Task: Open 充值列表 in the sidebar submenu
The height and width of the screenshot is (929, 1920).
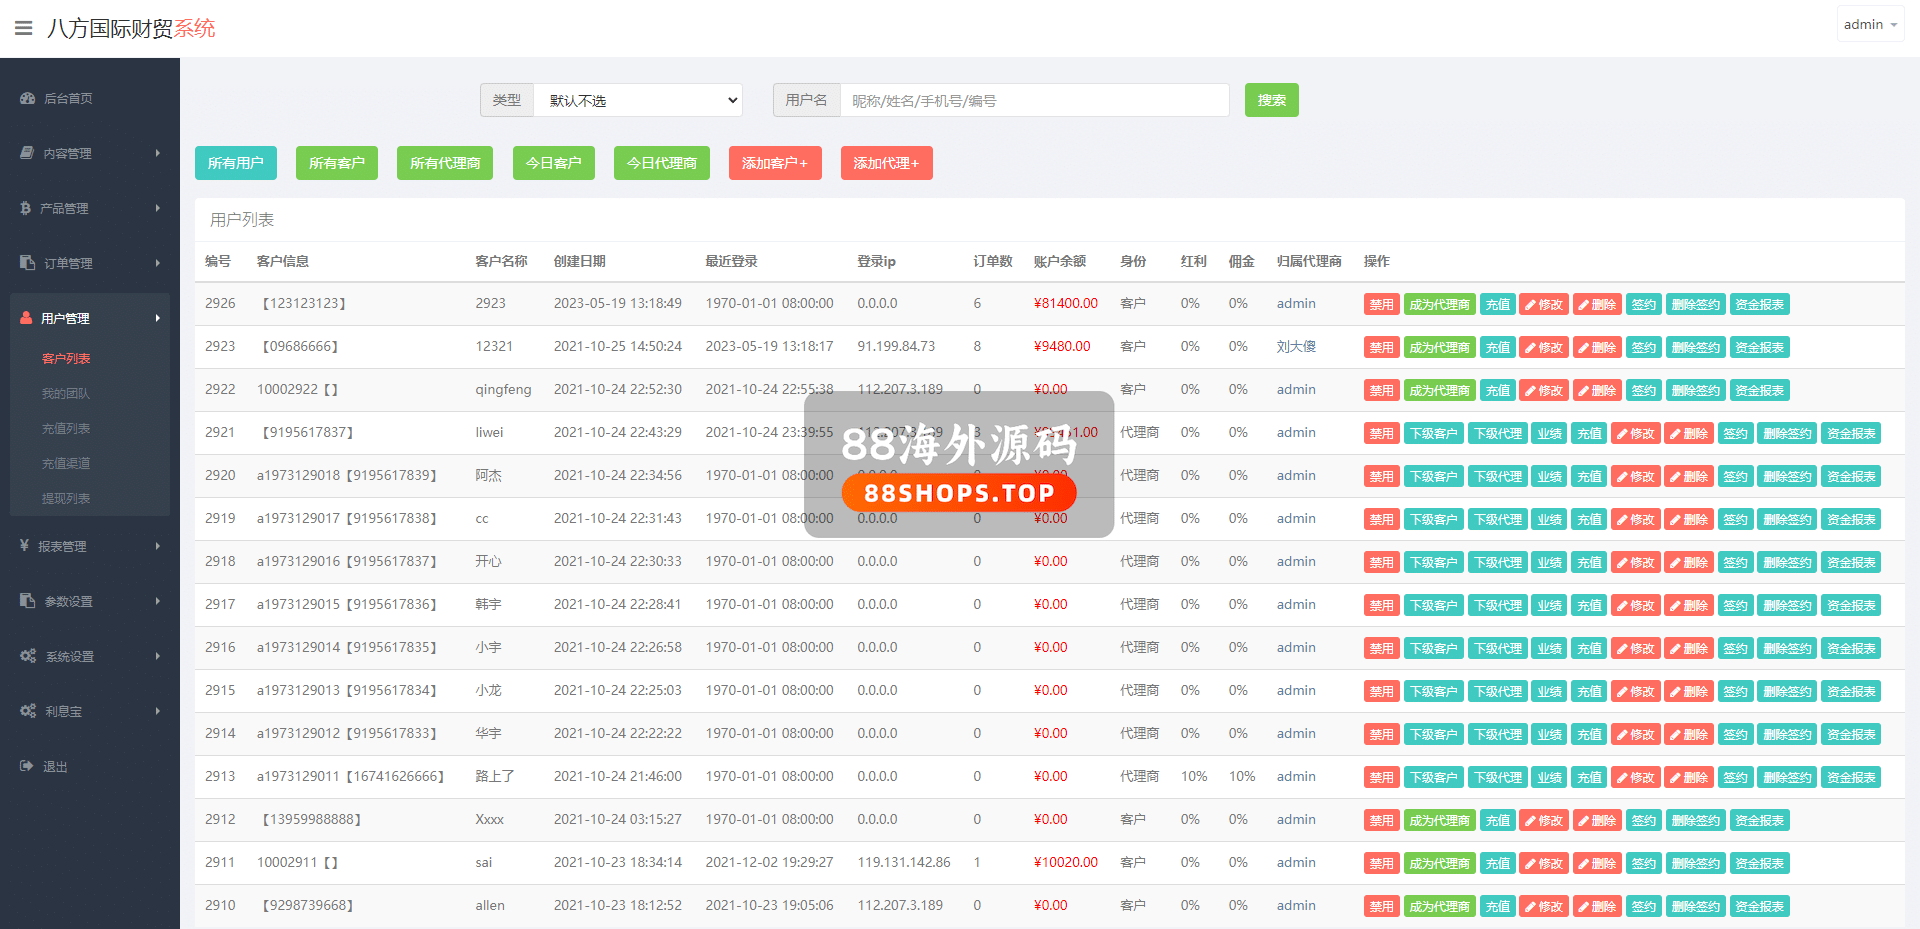Action: coord(66,428)
